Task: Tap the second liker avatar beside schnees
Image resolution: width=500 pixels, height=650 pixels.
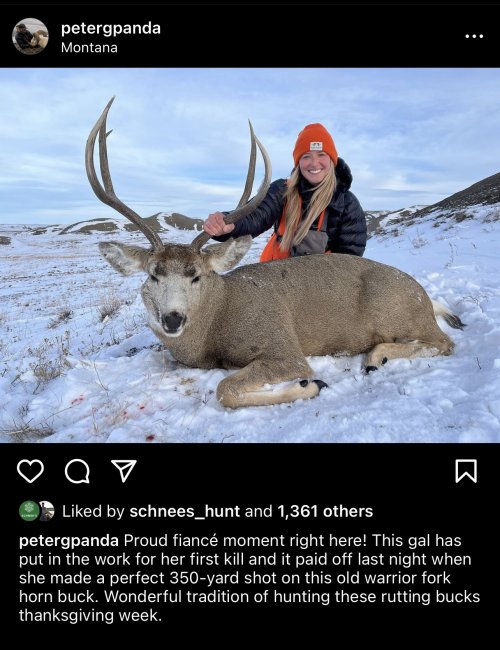Action: tap(46, 511)
